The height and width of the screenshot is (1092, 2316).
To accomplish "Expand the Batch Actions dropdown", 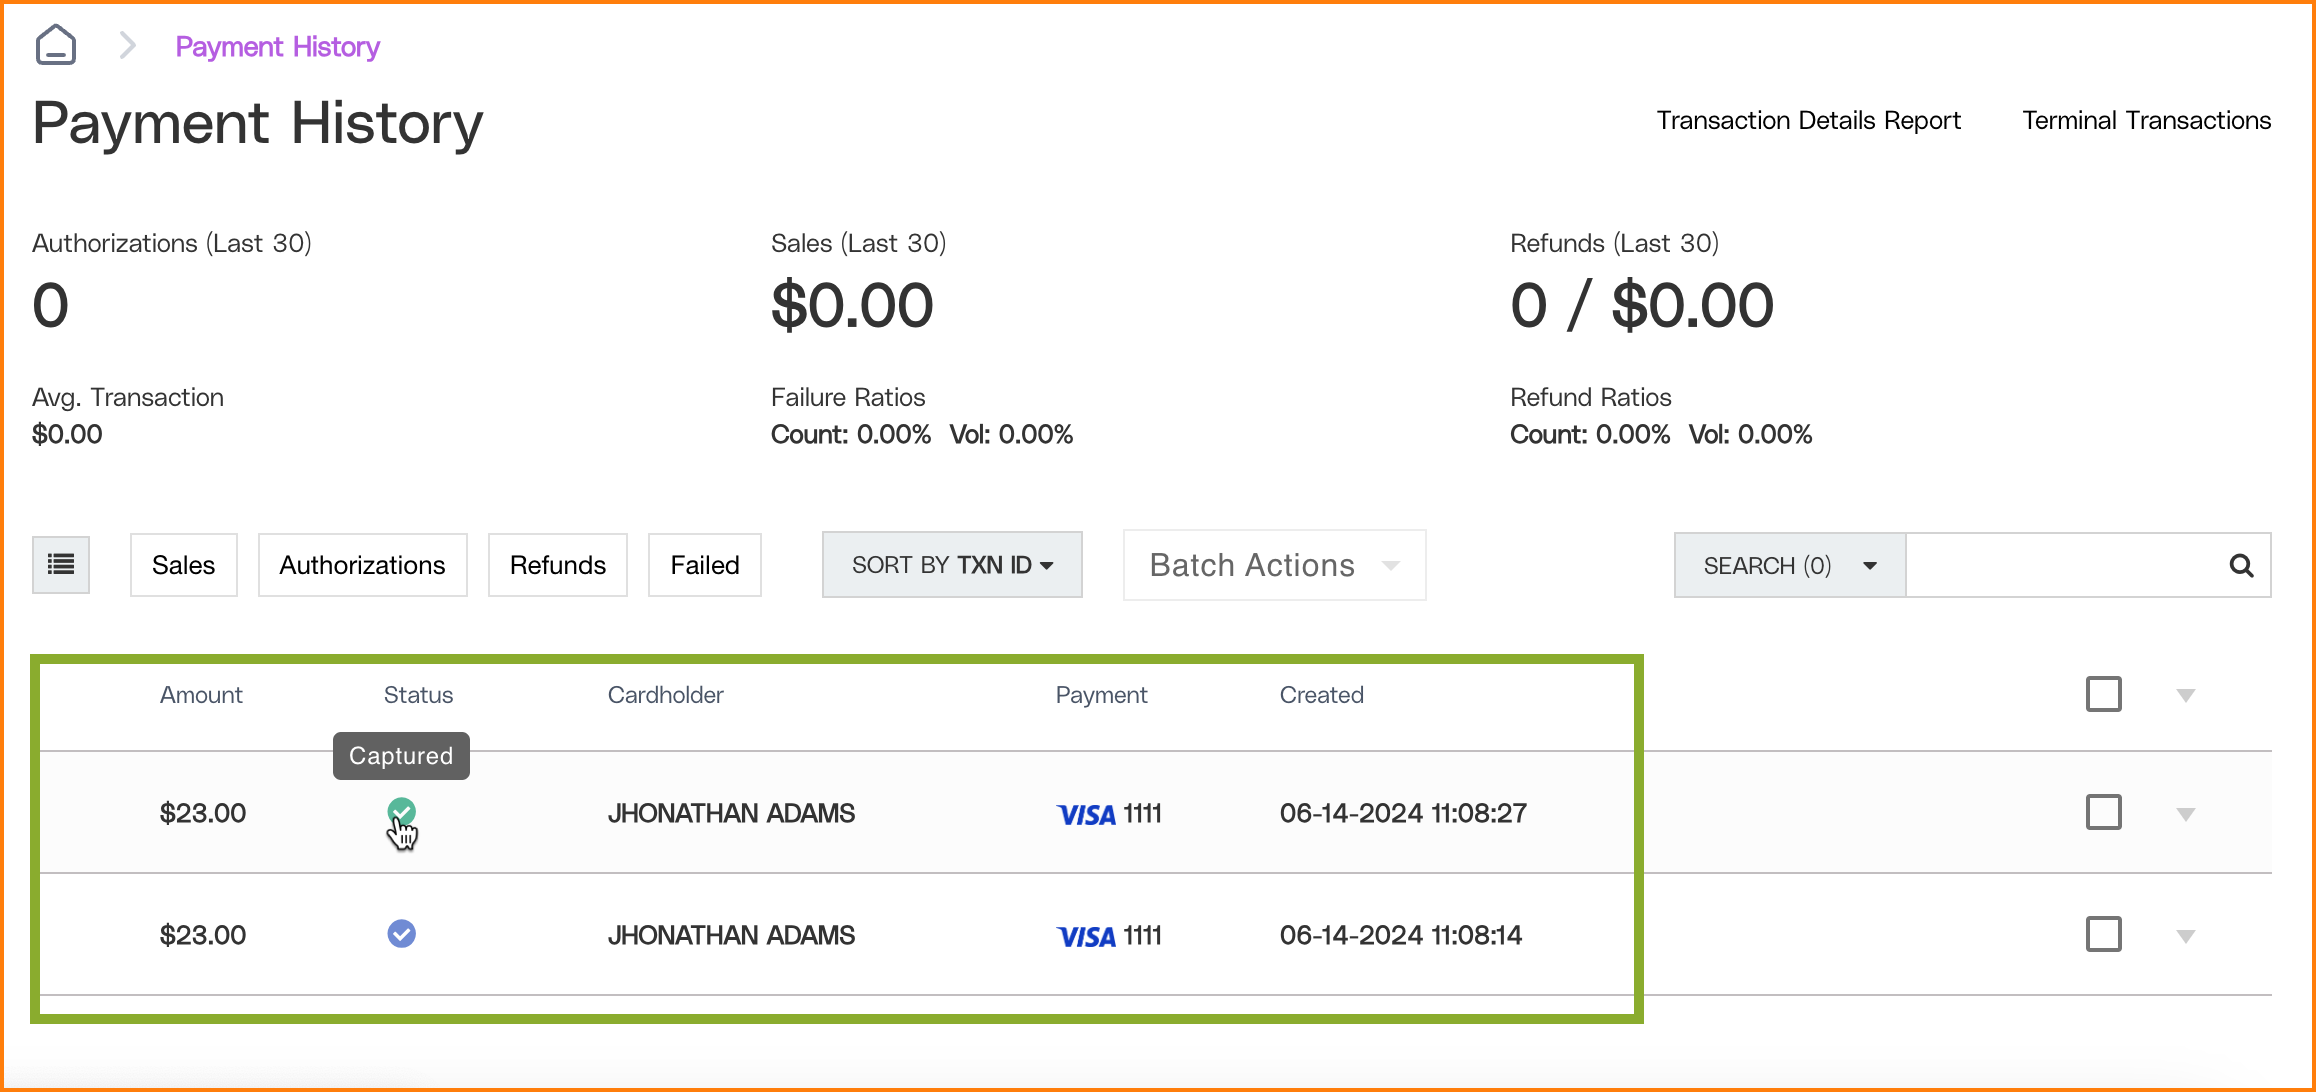I will coord(1273,565).
